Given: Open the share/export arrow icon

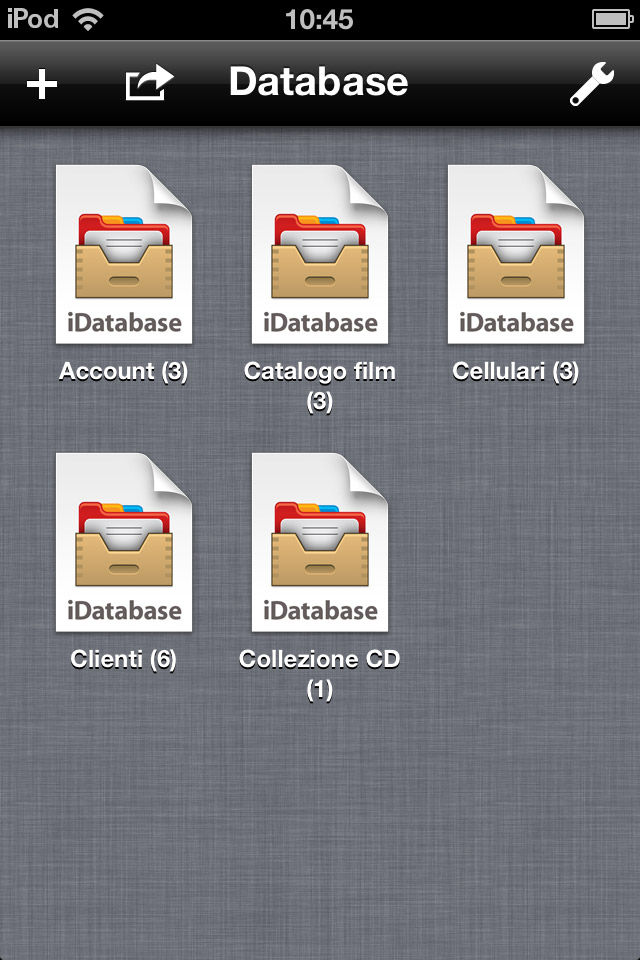Looking at the screenshot, I should [149, 82].
